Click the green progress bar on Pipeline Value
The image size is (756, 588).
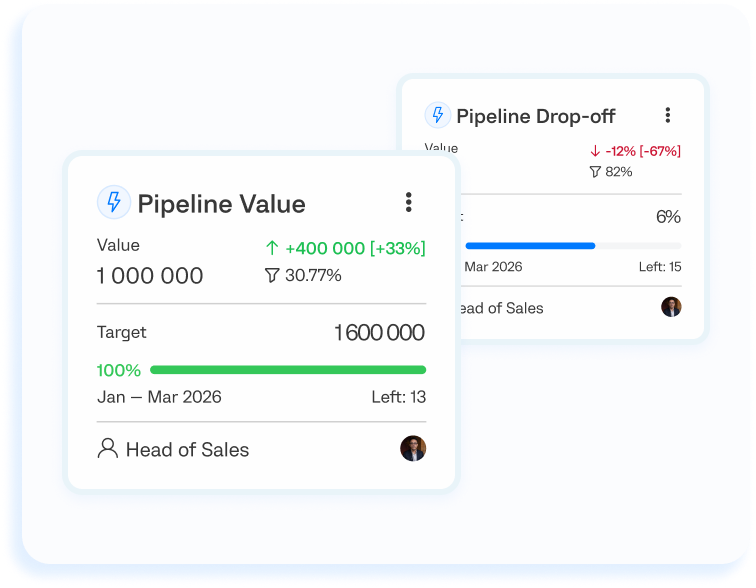288,370
